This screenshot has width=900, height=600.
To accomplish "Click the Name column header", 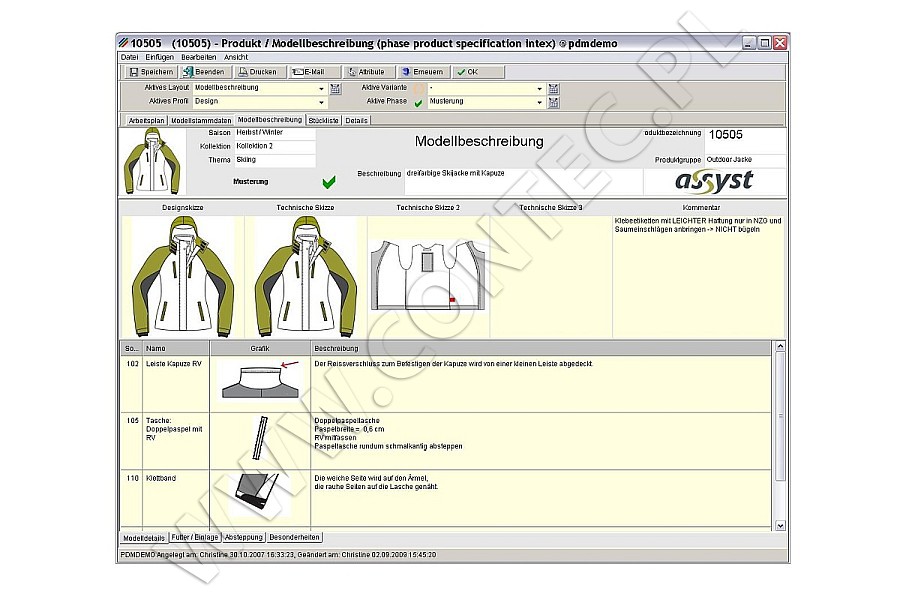I will click(x=176, y=349).
